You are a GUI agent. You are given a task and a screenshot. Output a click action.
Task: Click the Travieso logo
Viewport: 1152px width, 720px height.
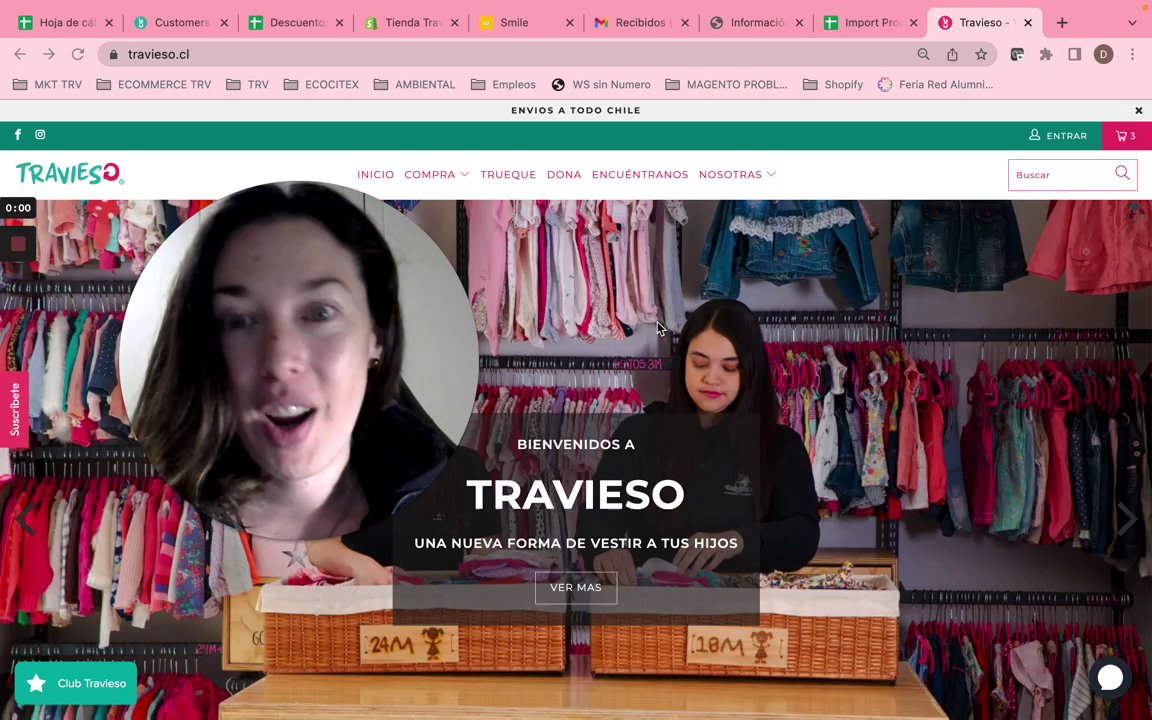tap(70, 173)
